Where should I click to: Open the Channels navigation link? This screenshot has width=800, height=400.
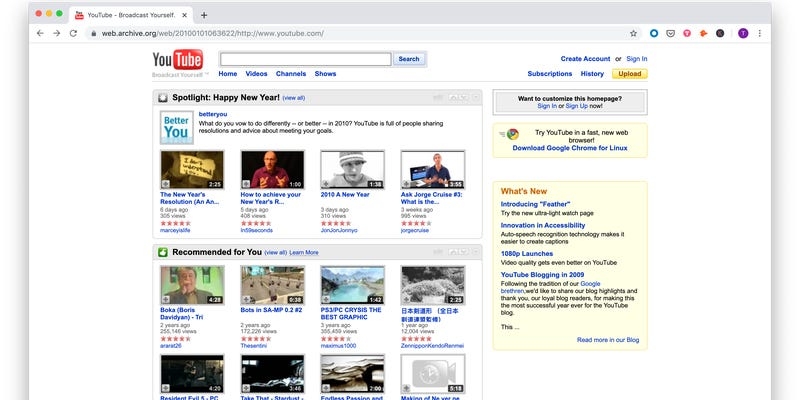(x=291, y=73)
